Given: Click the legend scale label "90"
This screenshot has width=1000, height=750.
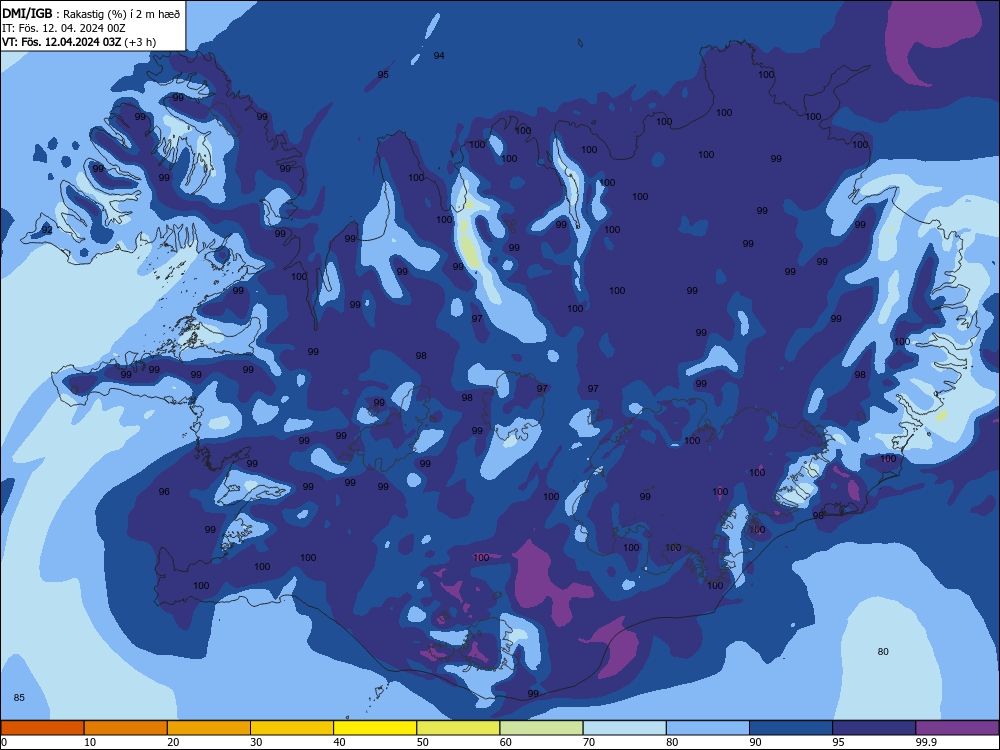Looking at the screenshot, I should (x=755, y=742).
